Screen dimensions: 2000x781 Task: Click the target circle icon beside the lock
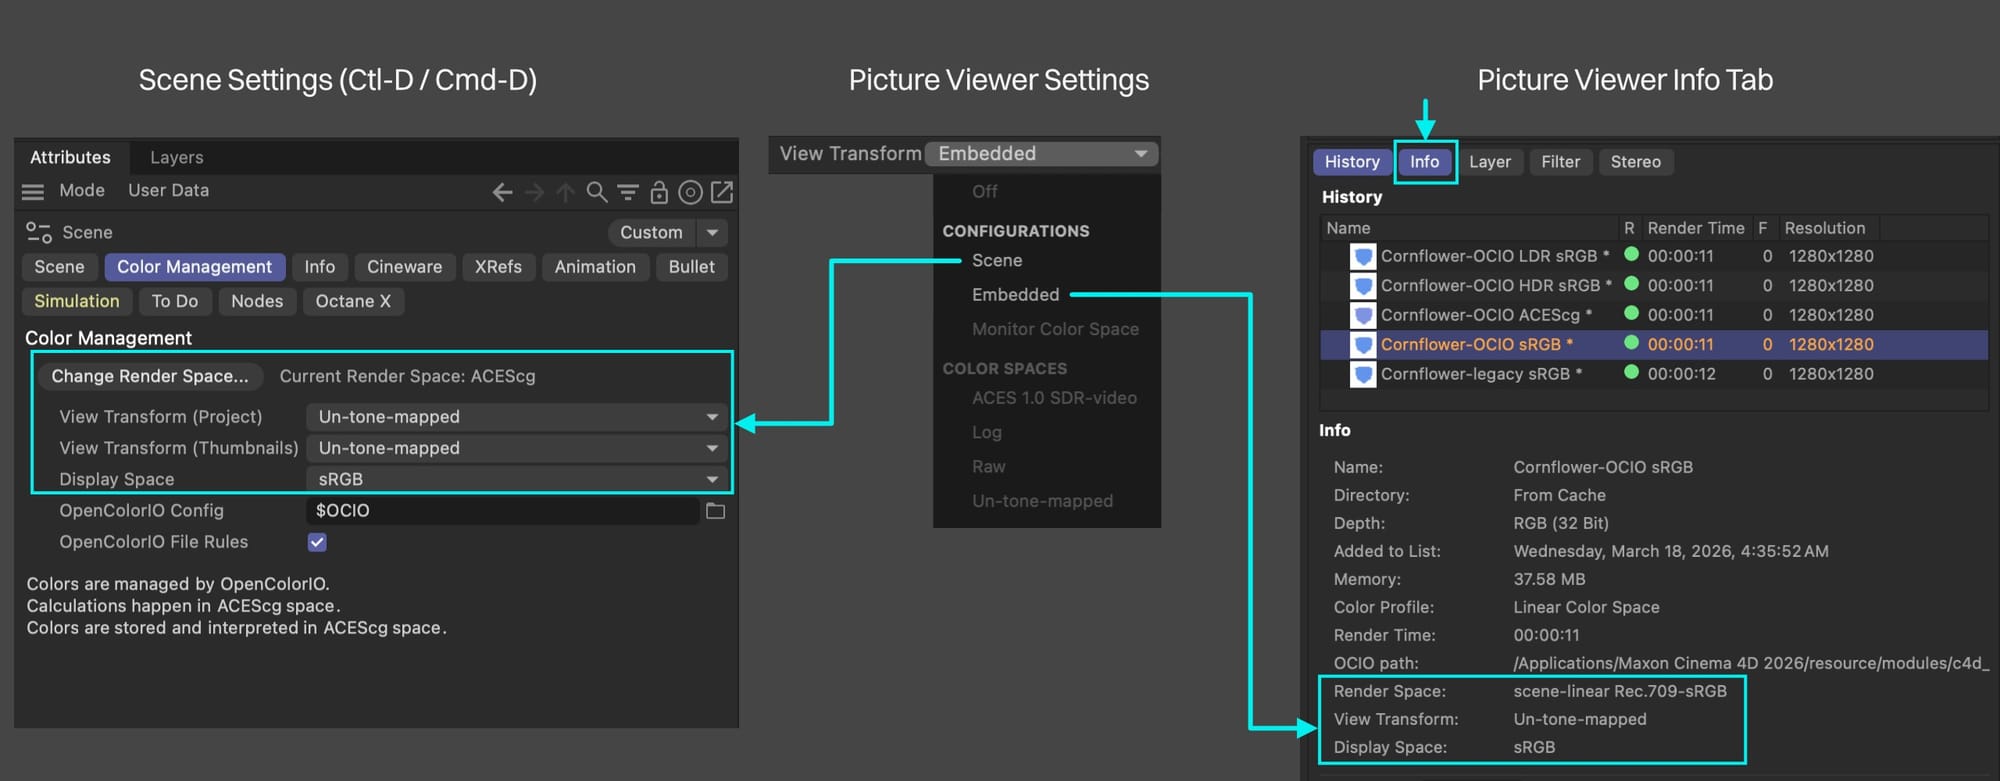[x=690, y=192]
